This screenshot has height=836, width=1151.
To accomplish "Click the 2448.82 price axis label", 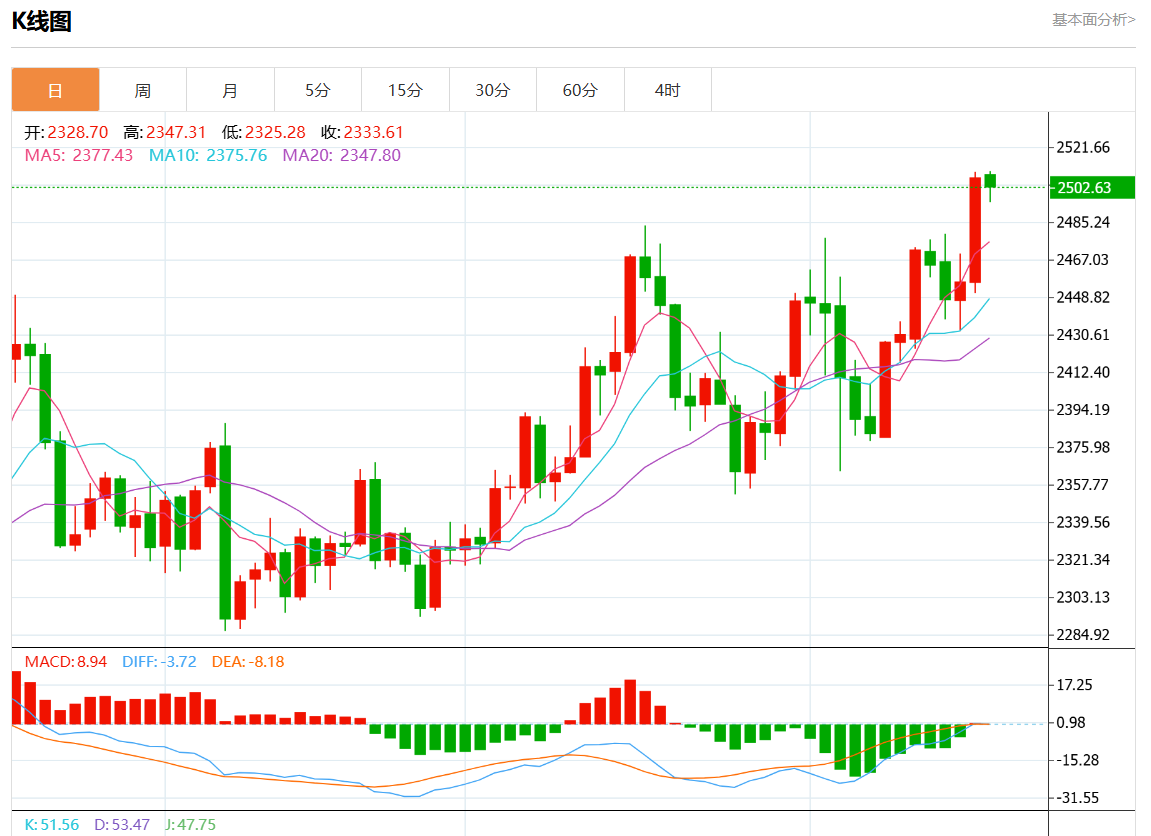I will pyautogui.click(x=1083, y=297).
